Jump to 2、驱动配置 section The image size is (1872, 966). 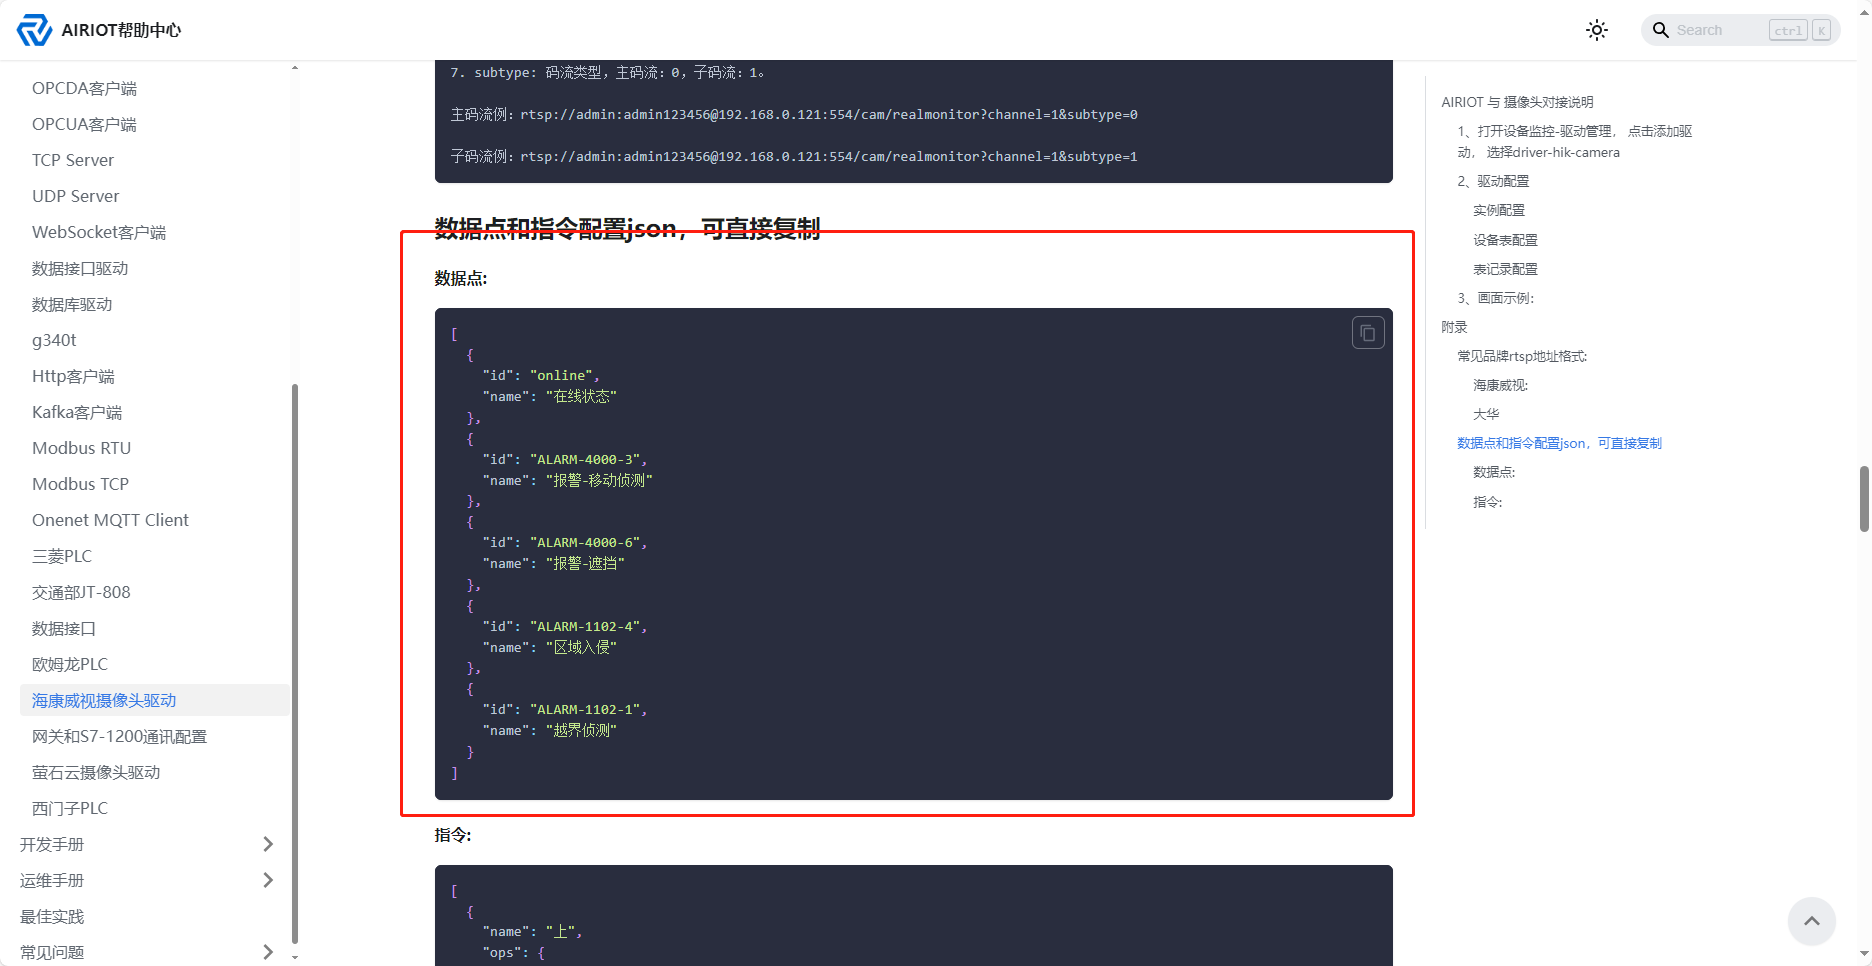pyautogui.click(x=1493, y=181)
